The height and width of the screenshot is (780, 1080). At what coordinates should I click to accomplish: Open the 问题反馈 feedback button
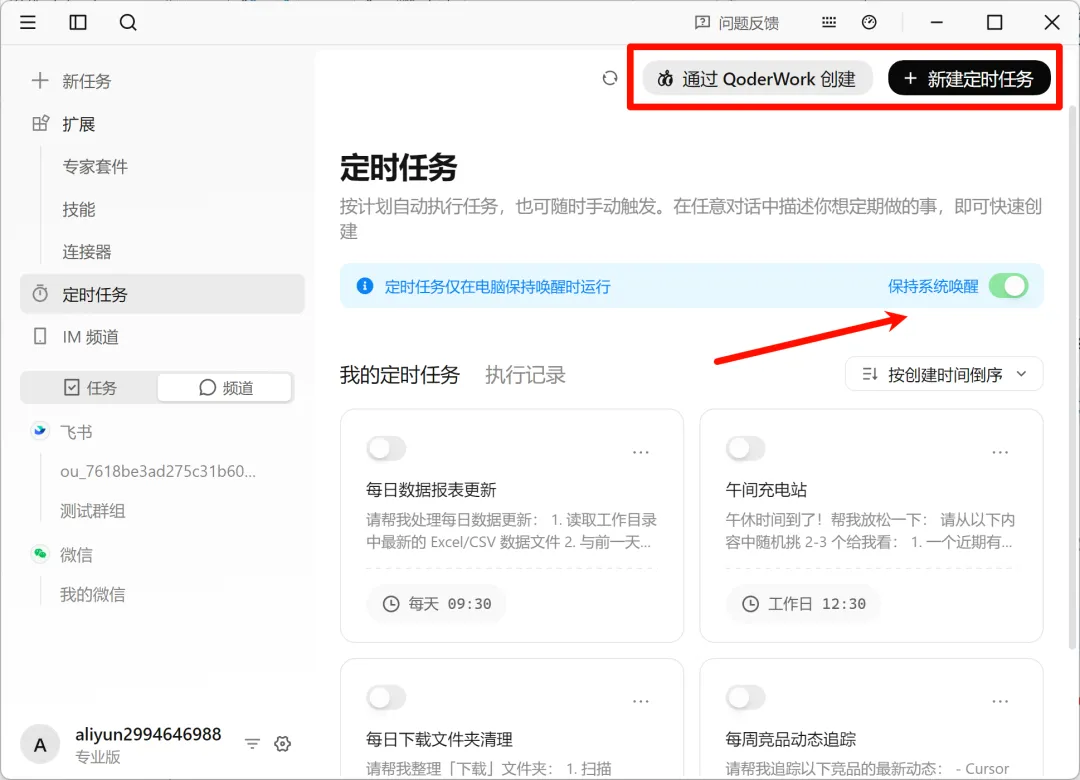(x=736, y=23)
